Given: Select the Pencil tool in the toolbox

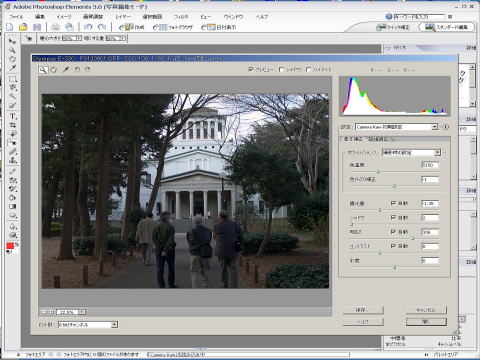Looking at the screenshot, I should (x=12, y=171).
